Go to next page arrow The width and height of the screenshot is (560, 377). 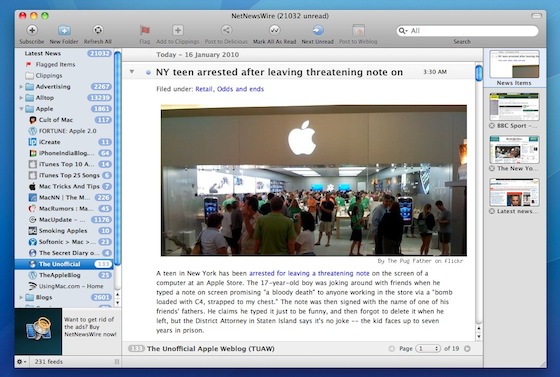[x=467, y=348]
